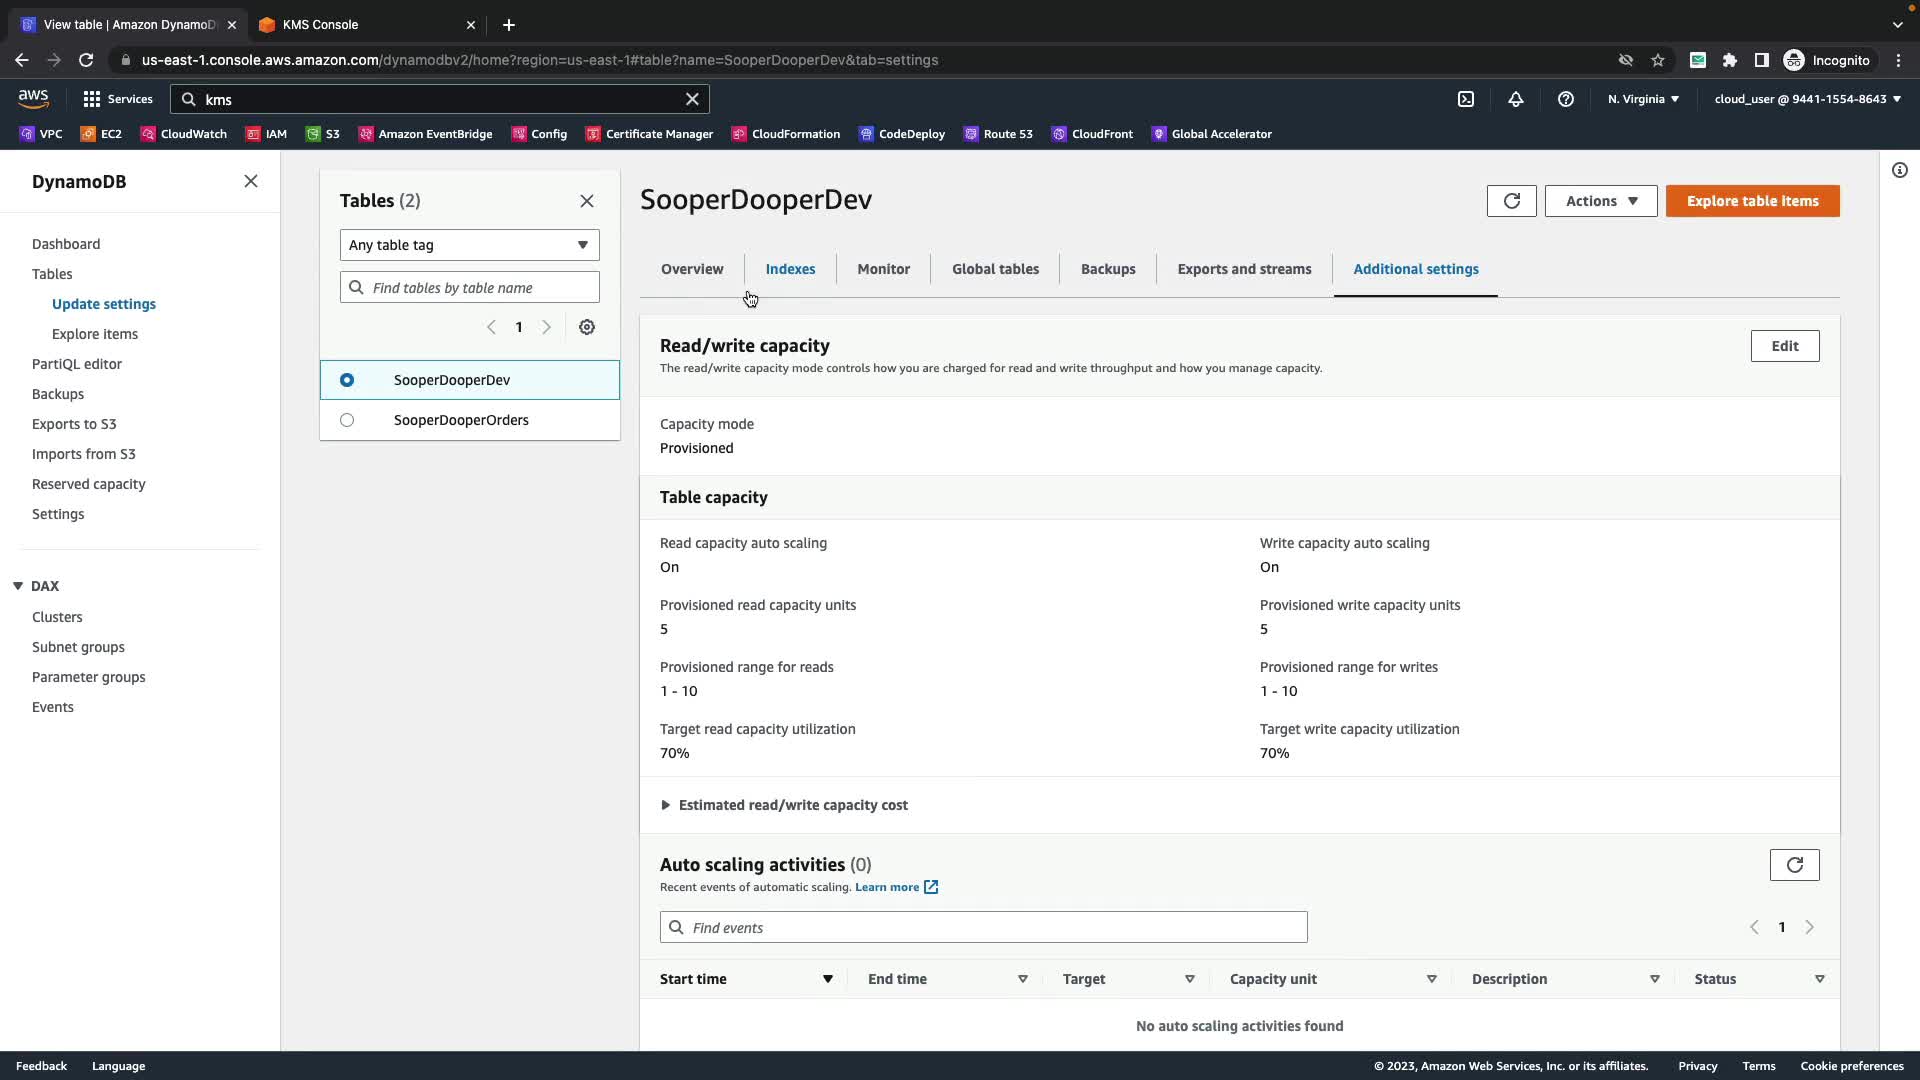This screenshot has width=1920, height=1080.
Task: Refresh auto scaling activities list
Action: [x=1794, y=865]
